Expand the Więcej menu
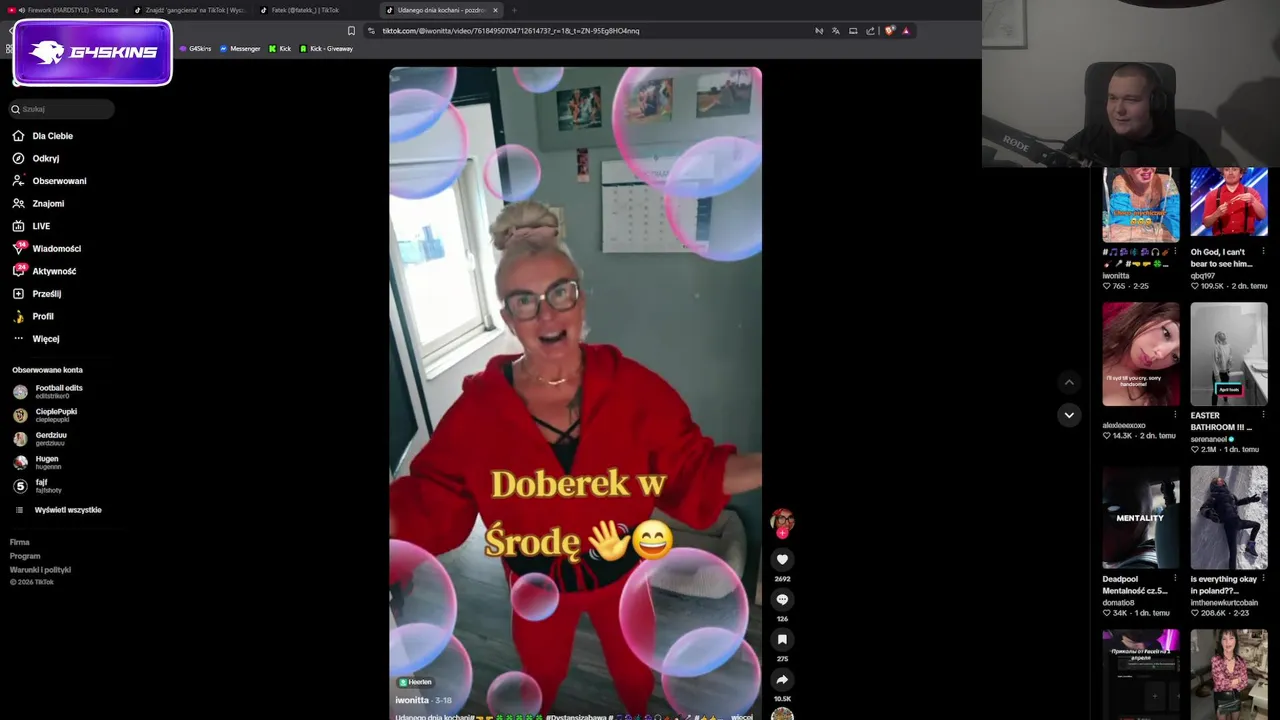The height and width of the screenshot is (720, 1280). click(x=36, y=339)
